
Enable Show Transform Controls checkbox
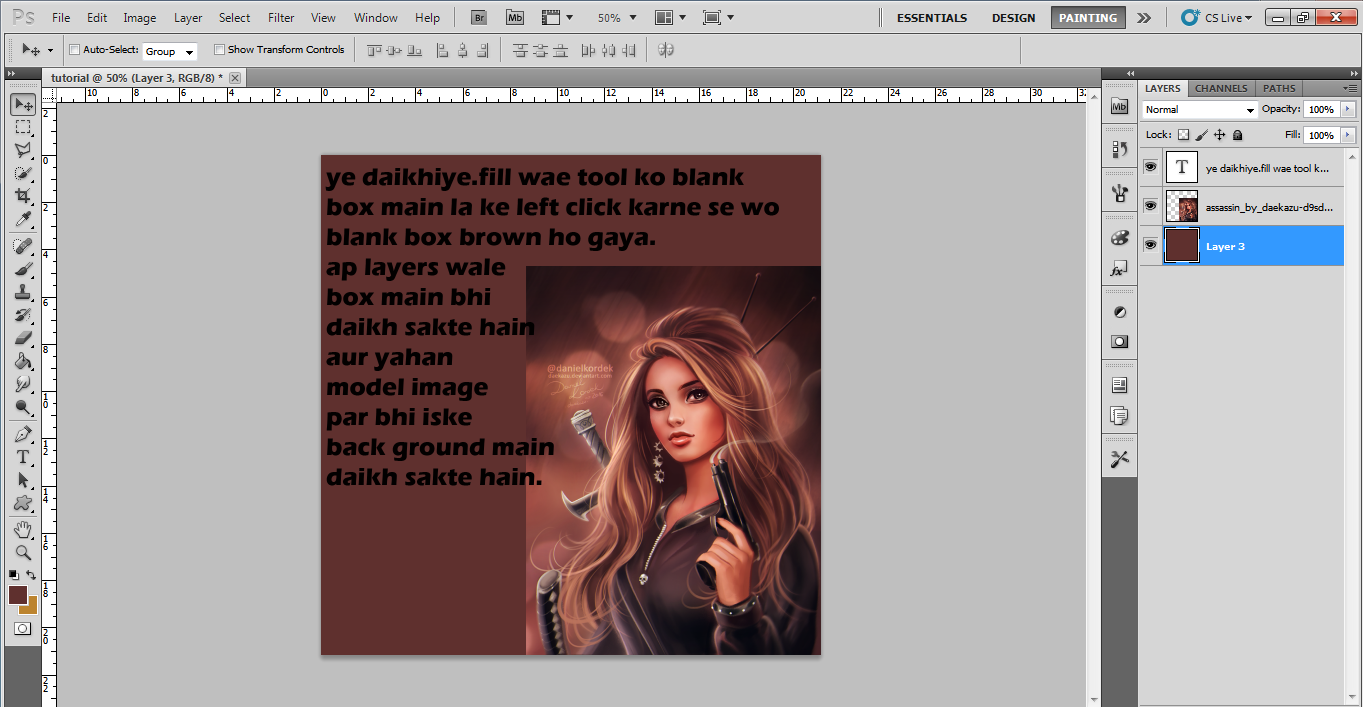(219, 49)
